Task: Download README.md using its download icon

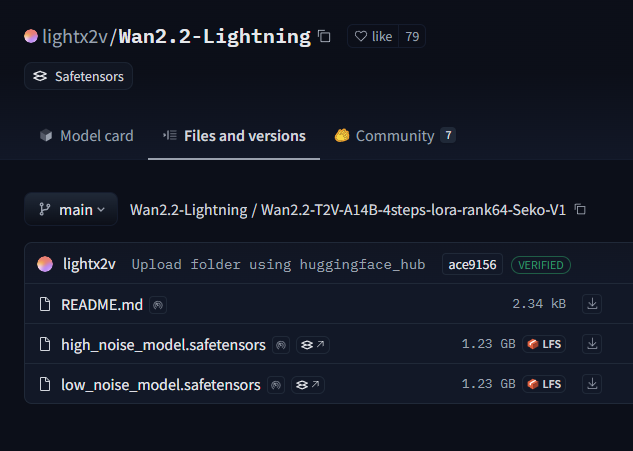Action: (592, 304)
